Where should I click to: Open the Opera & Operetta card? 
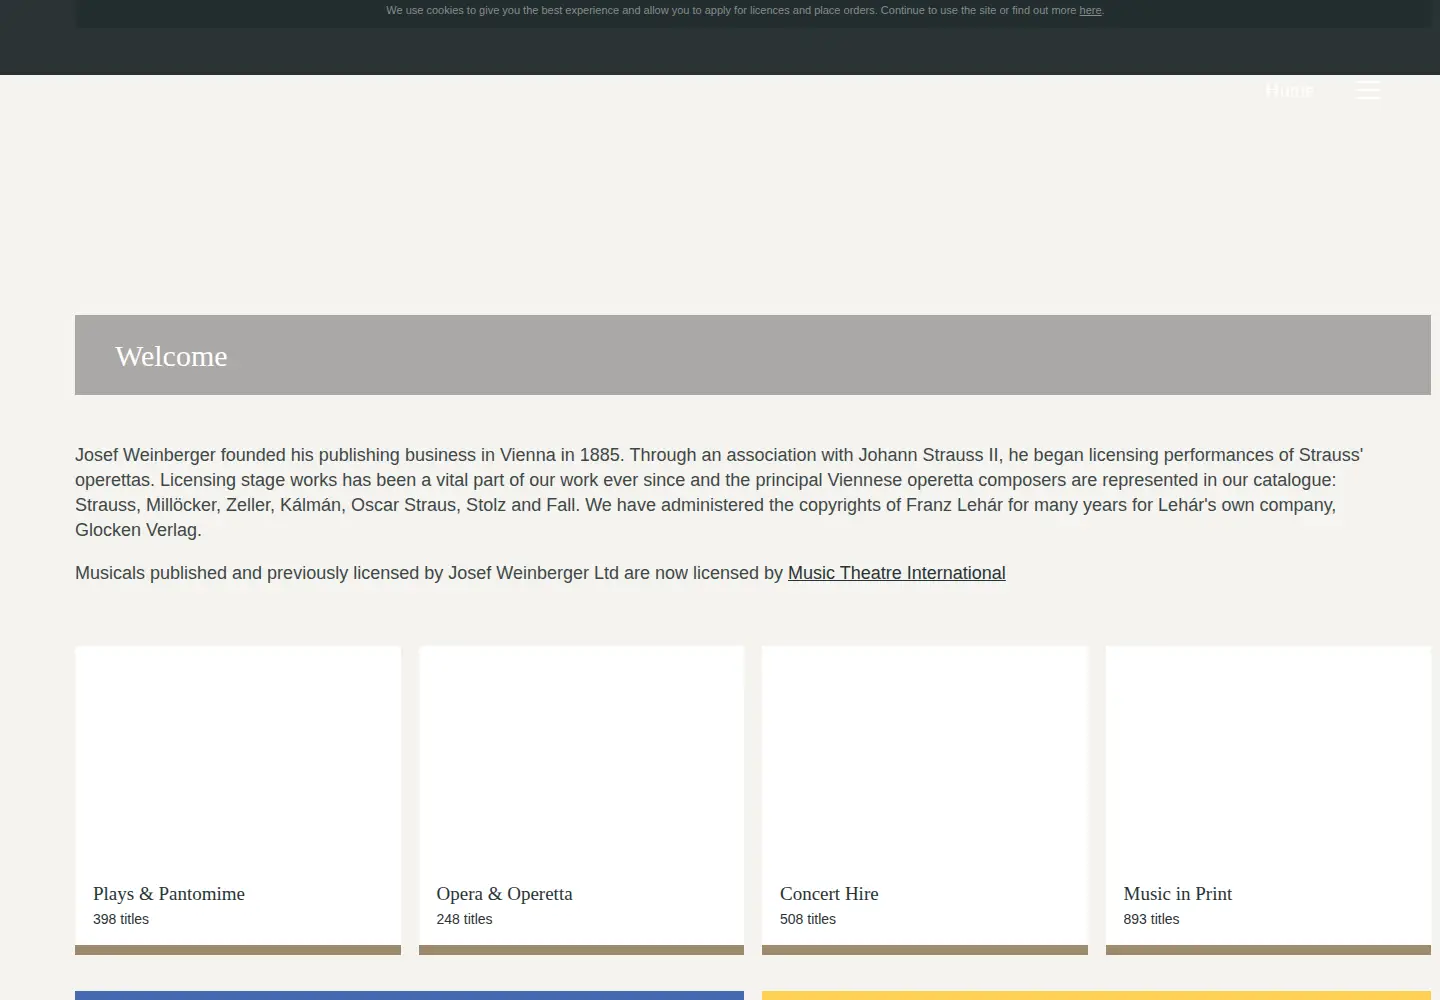click(581, 800)
